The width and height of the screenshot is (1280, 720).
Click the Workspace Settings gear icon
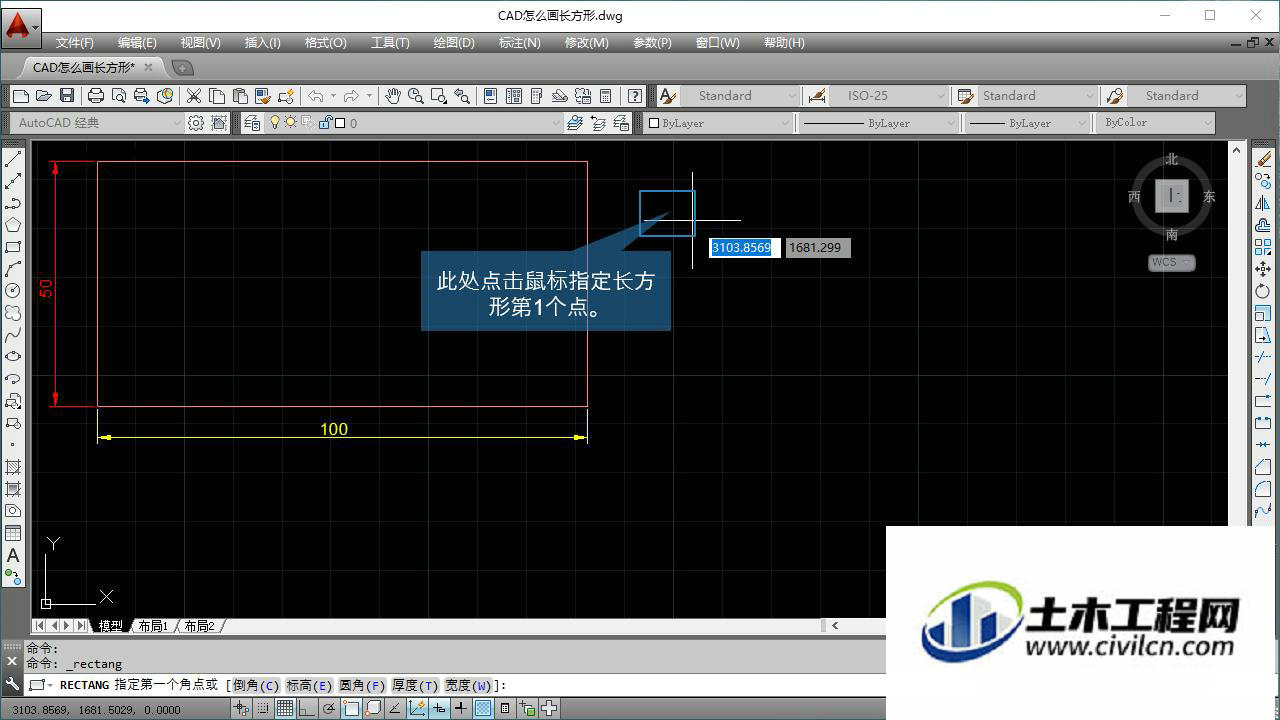pyautogui.click(x=196, y=123)
